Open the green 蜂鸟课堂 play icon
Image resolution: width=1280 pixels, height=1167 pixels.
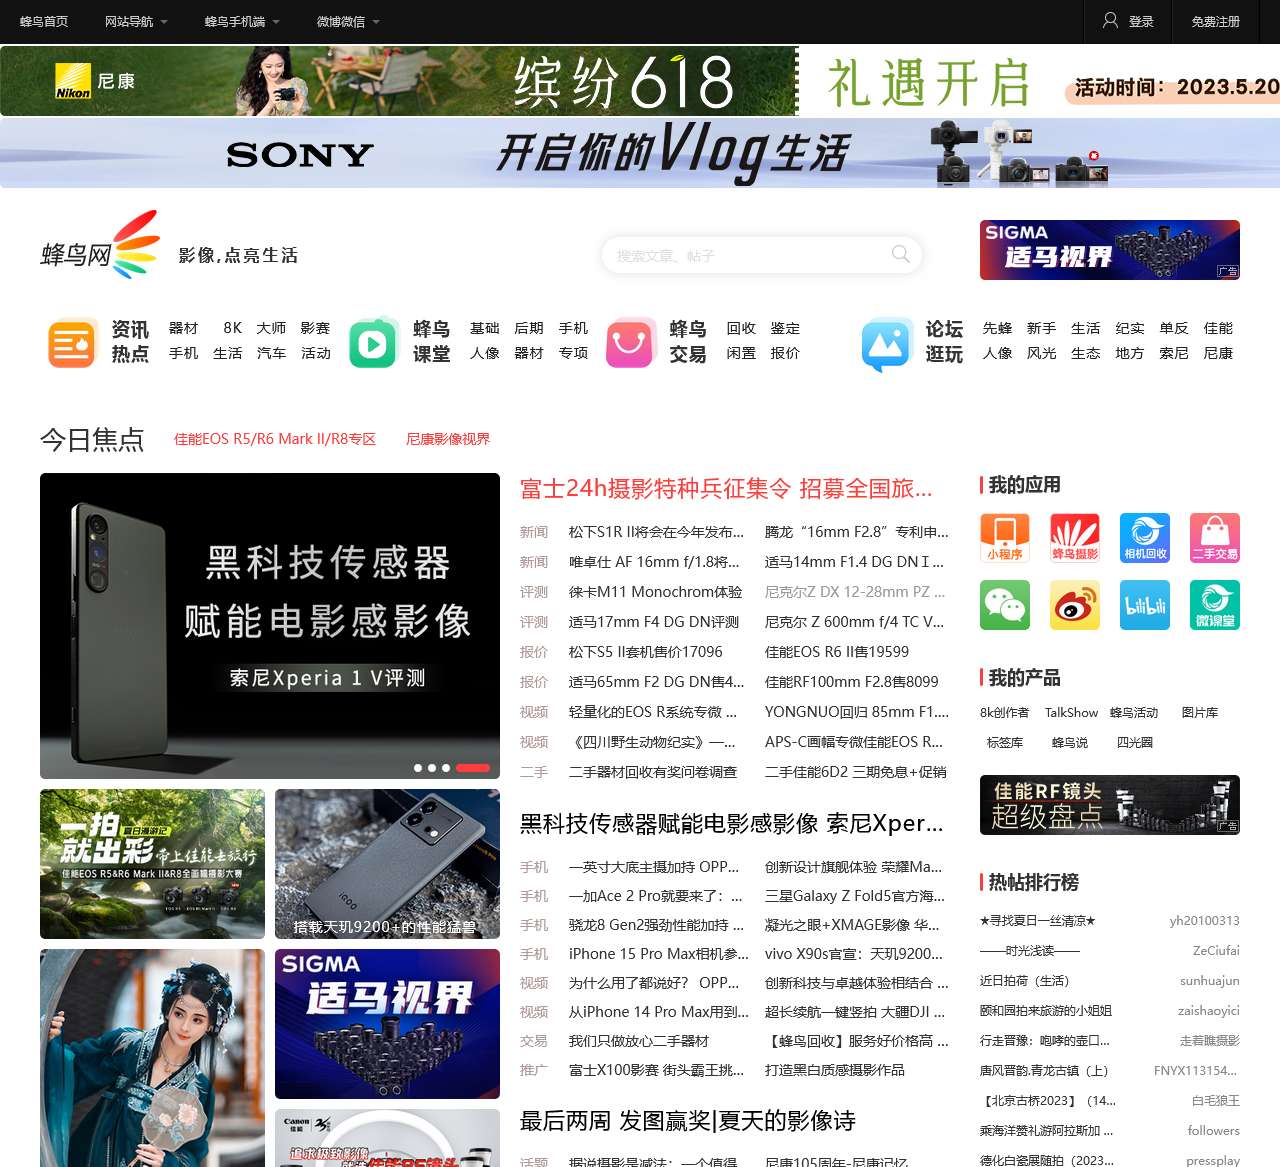(x=374, y=342)
